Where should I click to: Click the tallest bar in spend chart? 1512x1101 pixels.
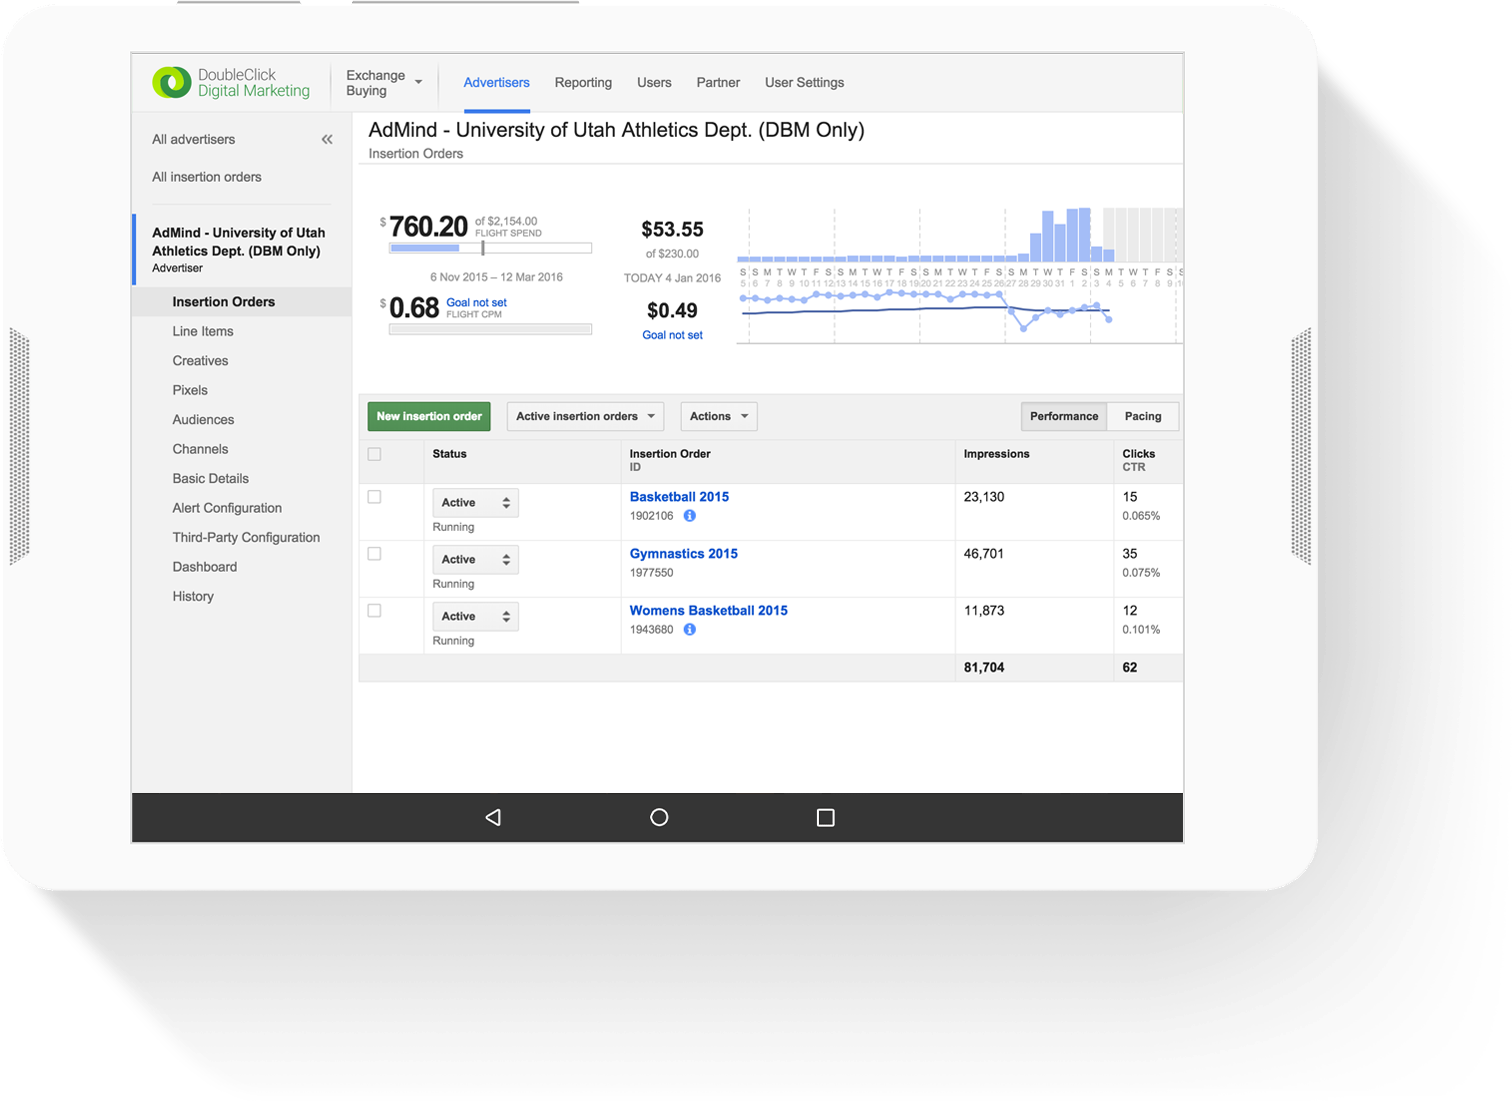[x=1084, y=235]
